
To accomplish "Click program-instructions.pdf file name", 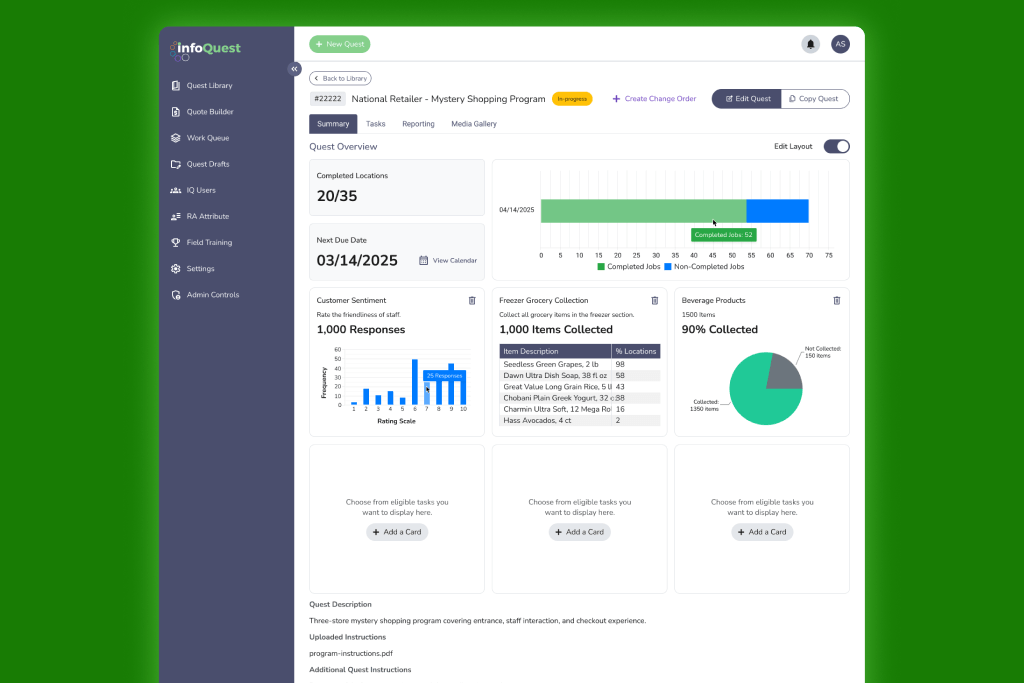I will tap(351, 653).
